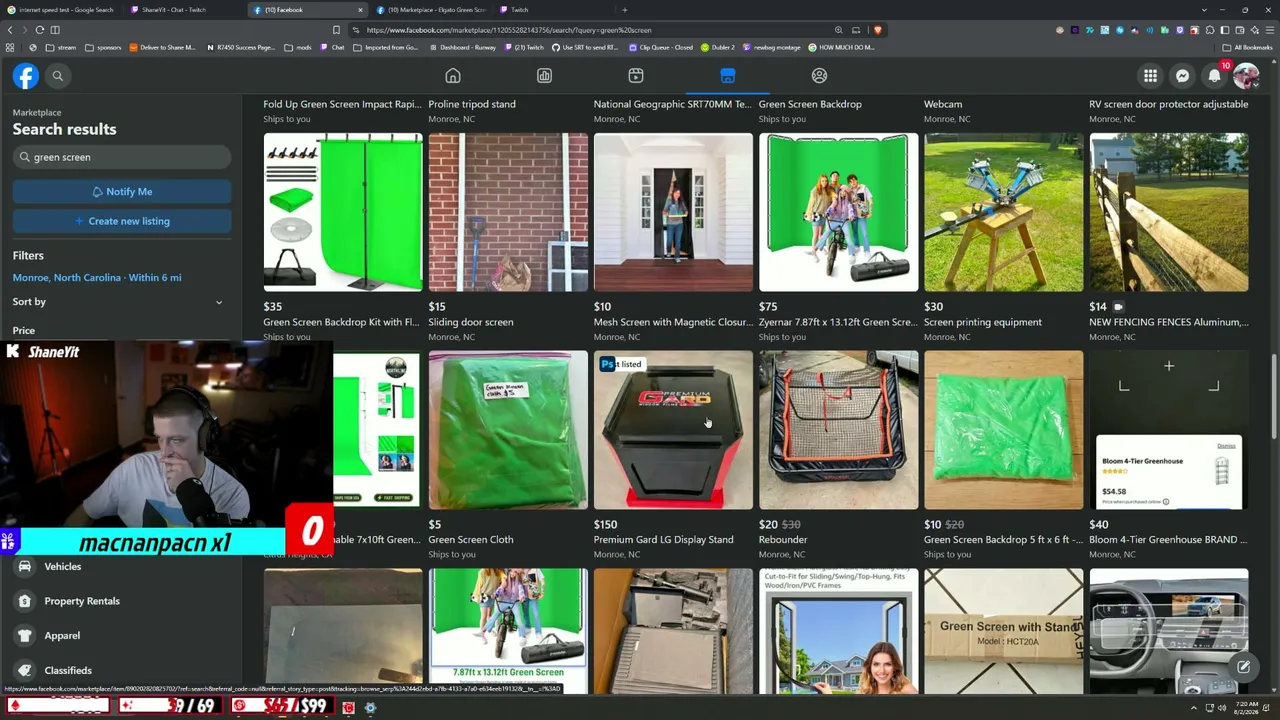The image size is (1280, 720).
Task: Open the $150 Premium Gard LG Display Stand listing
Action: tap(673, 455)
